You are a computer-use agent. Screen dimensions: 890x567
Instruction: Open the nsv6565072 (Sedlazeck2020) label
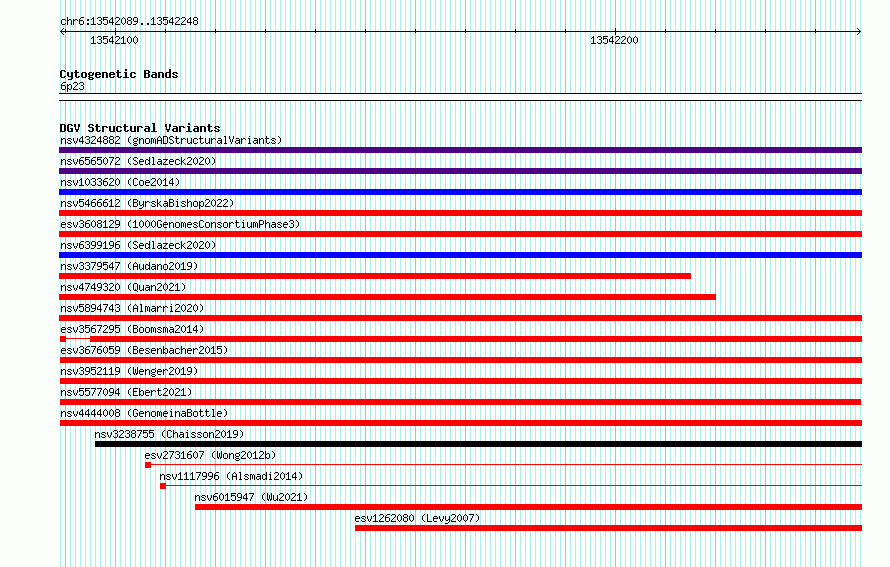point(138,161)
